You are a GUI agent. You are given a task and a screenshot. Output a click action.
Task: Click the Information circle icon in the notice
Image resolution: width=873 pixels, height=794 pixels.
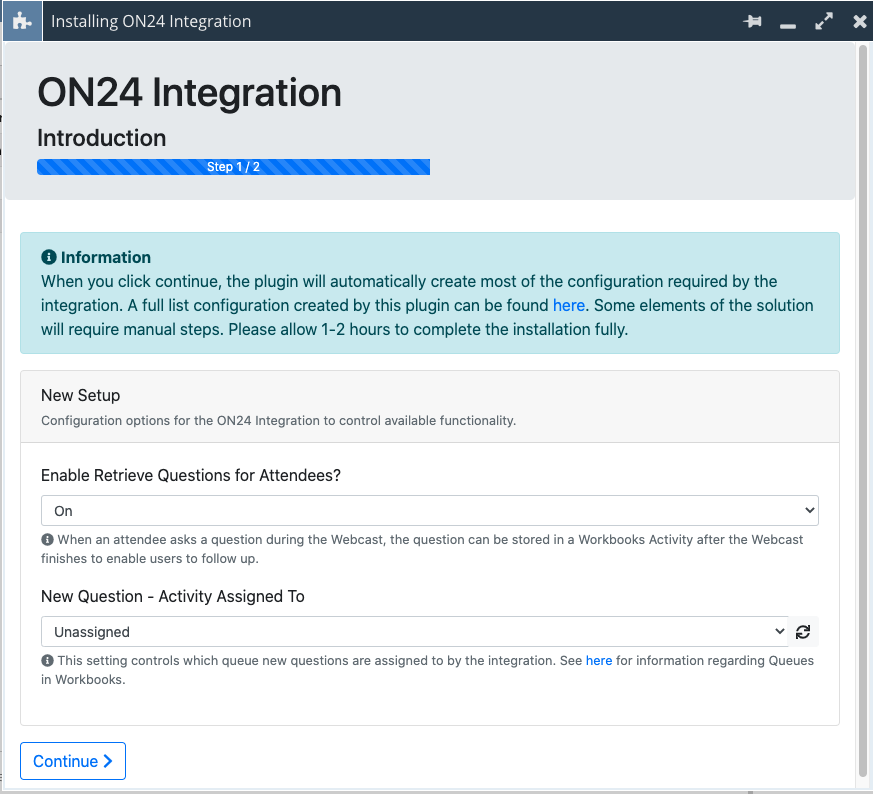coord(48,257)
